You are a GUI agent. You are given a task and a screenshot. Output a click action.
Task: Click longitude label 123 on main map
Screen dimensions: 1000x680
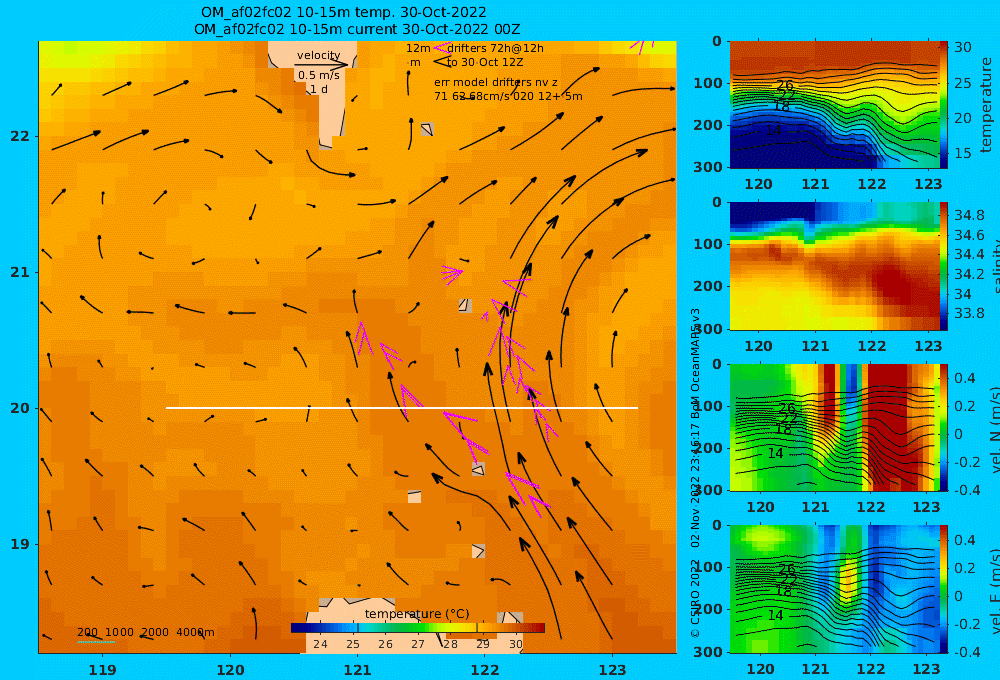tap(613, 670)
